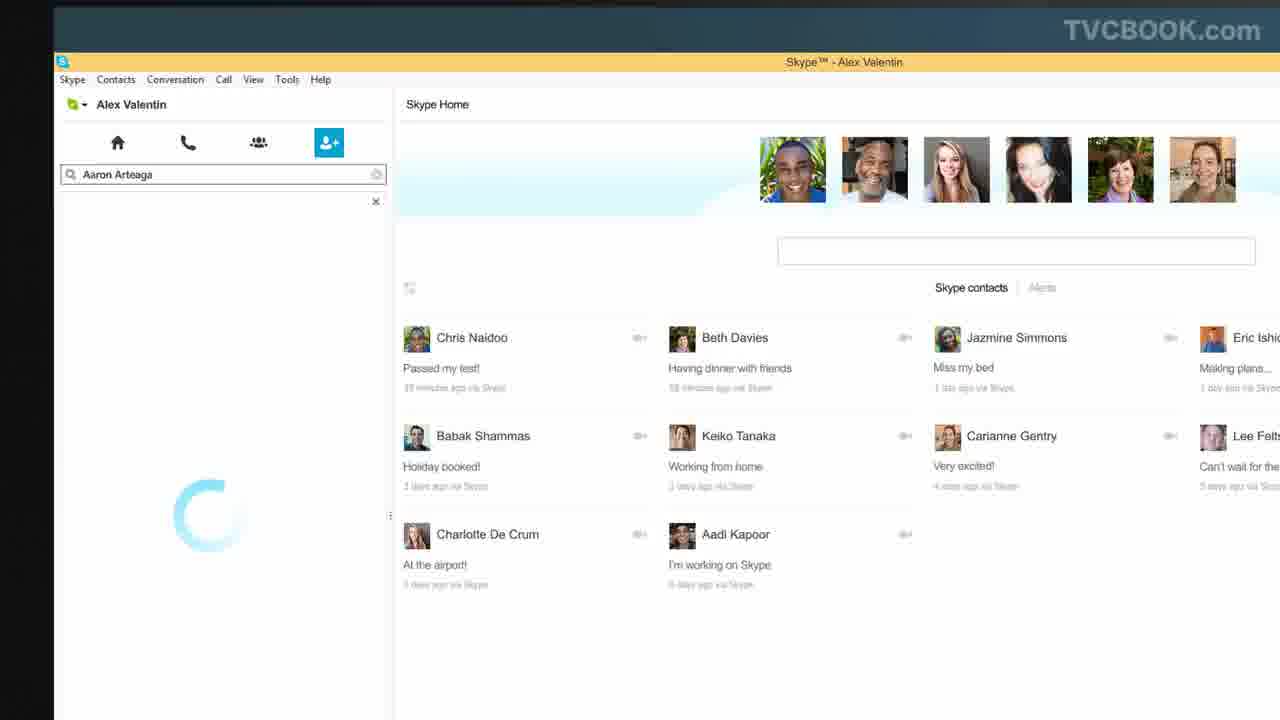1280x720 pixels.
Task: Click Chris Naidoo's avatar picture
Action: tap(416, 338)
